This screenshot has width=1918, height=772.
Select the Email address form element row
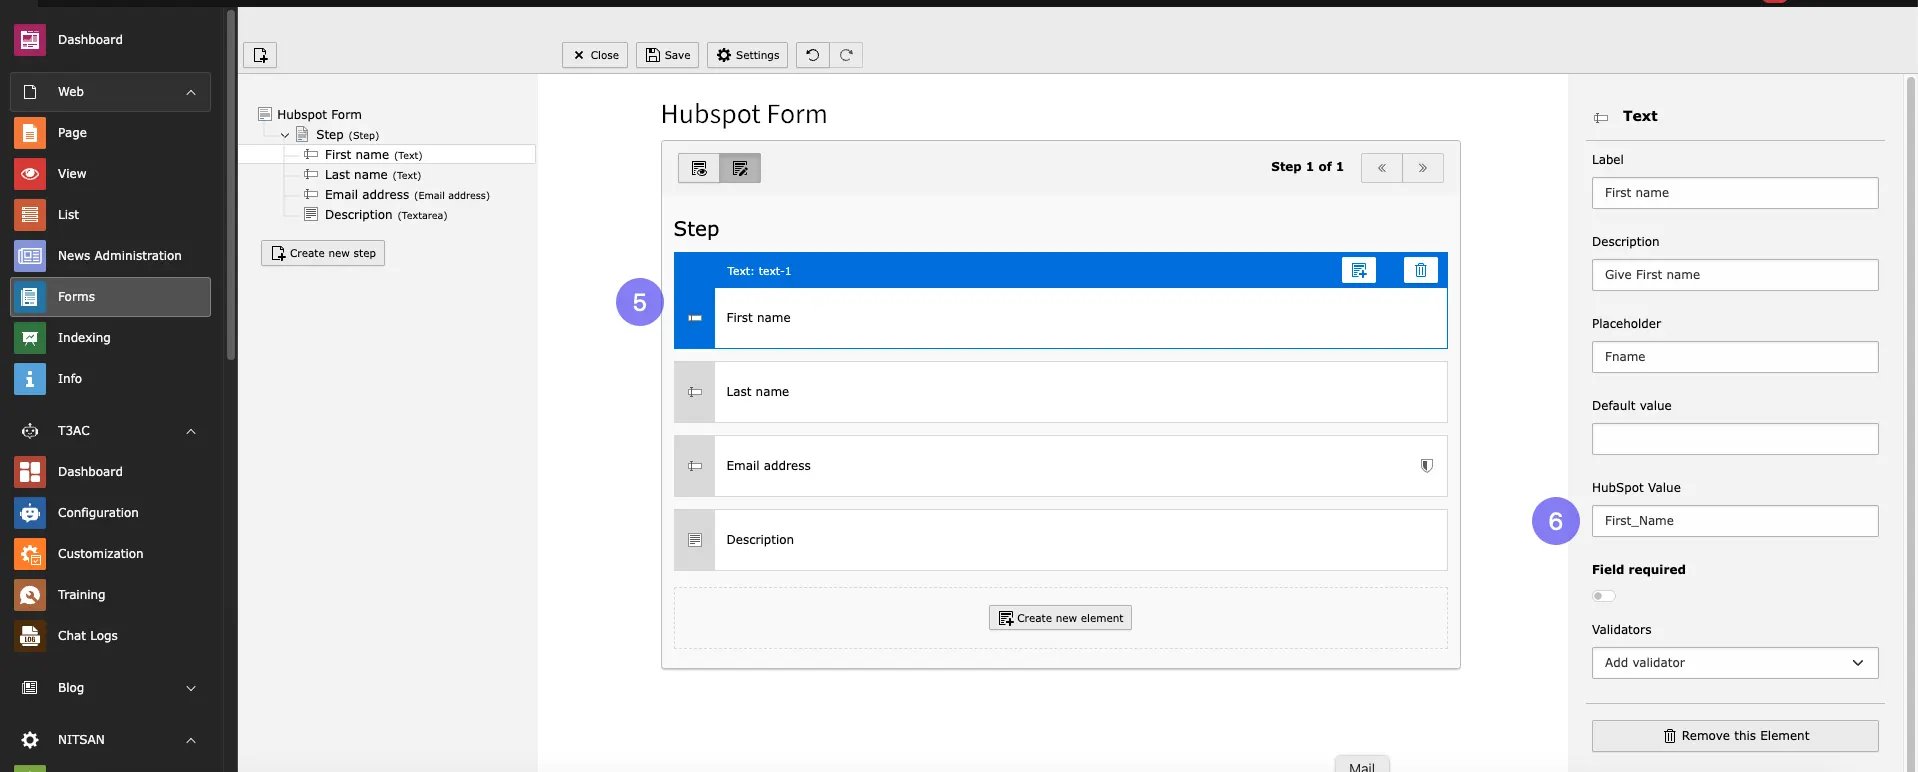pos(1061,466)
